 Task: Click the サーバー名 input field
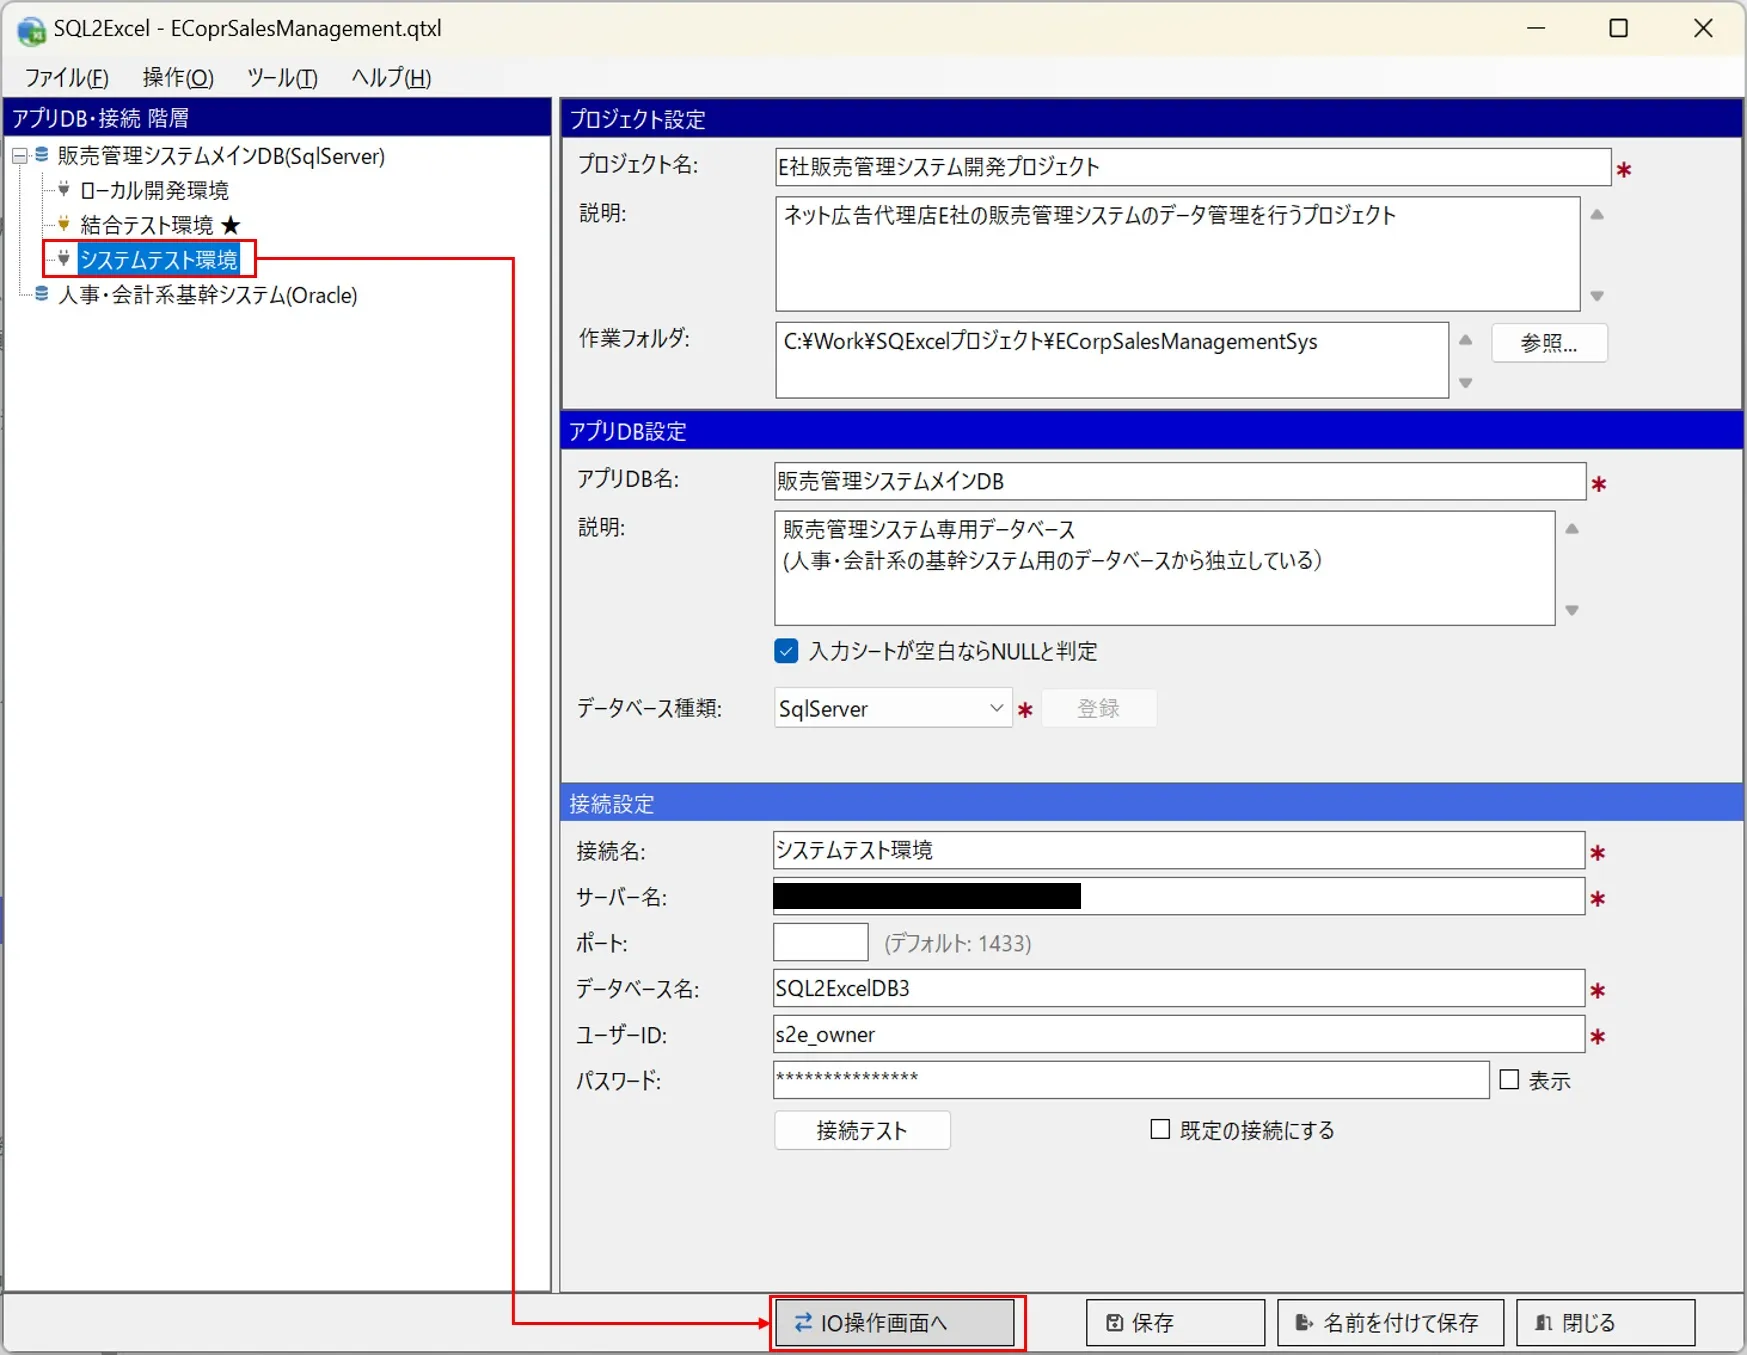pos(1179,896)
